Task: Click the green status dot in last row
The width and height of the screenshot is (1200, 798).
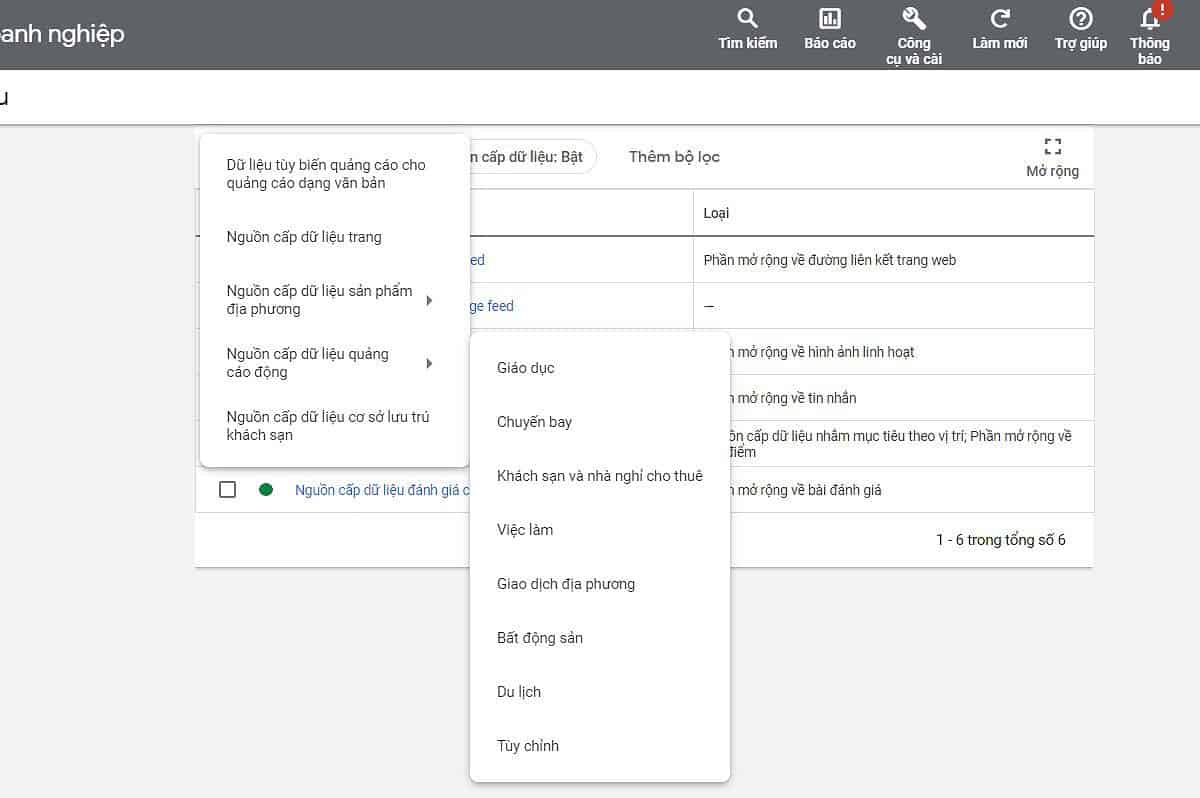Action: [266, 490]
